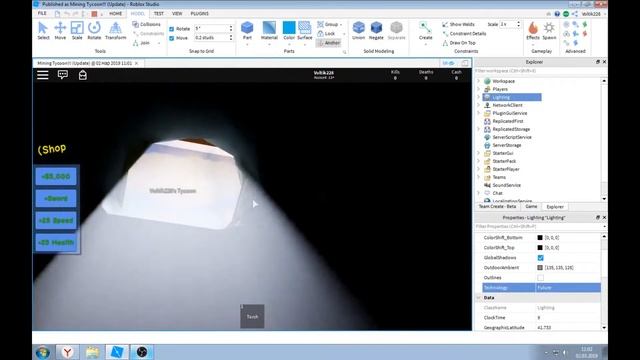Click the OutdoorAmbient color swatch
The image size is (640, 360).
pyautogui.click(x=540, y=268)
